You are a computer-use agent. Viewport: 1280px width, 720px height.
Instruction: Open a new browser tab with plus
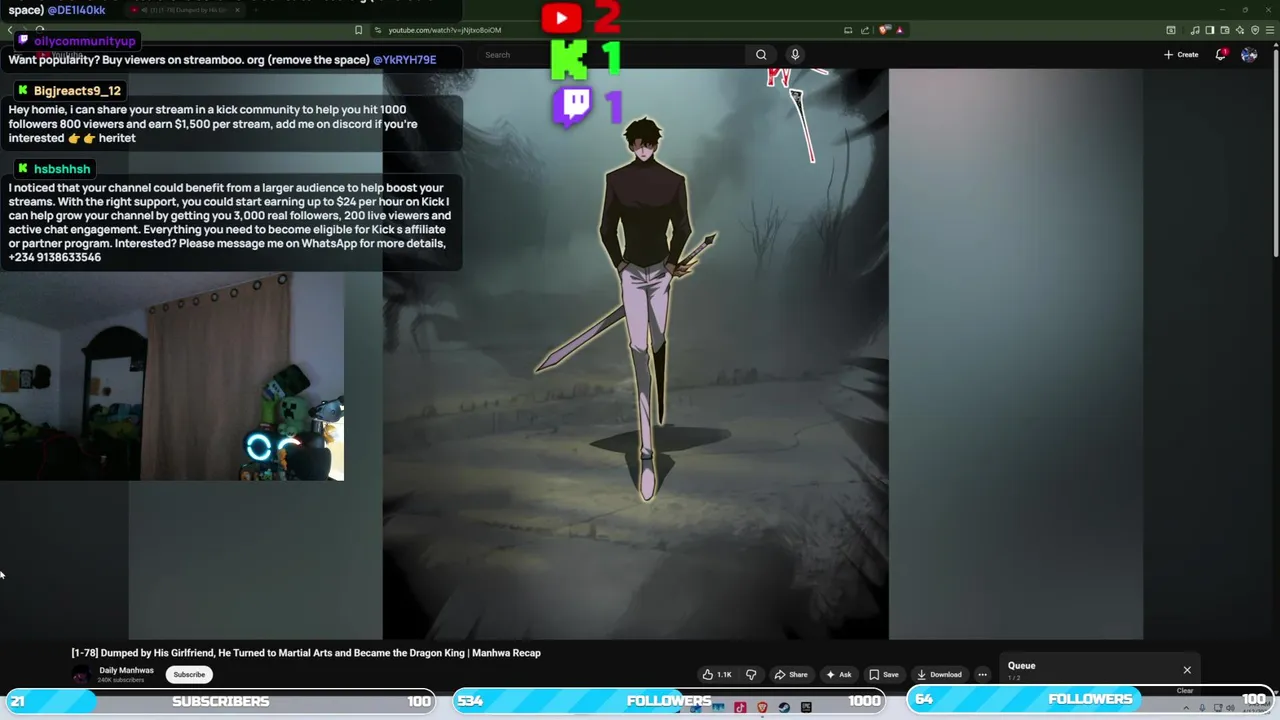click(x=255, y=10)
